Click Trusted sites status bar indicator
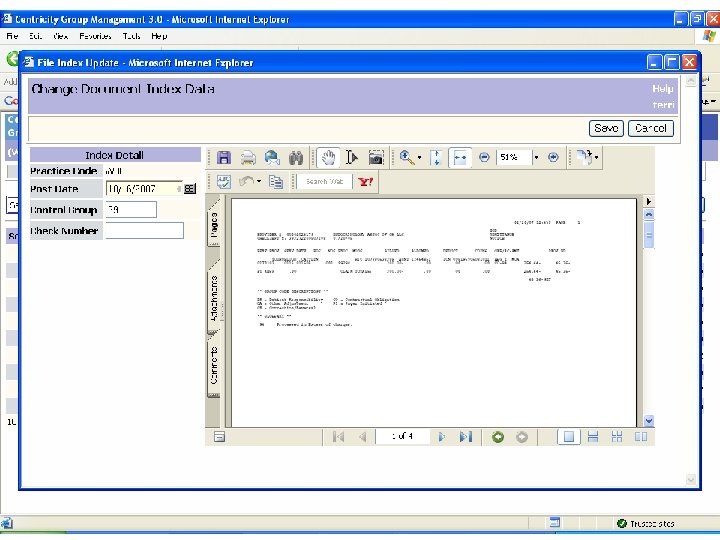This screenshot has height=540, width=720. 647,523
